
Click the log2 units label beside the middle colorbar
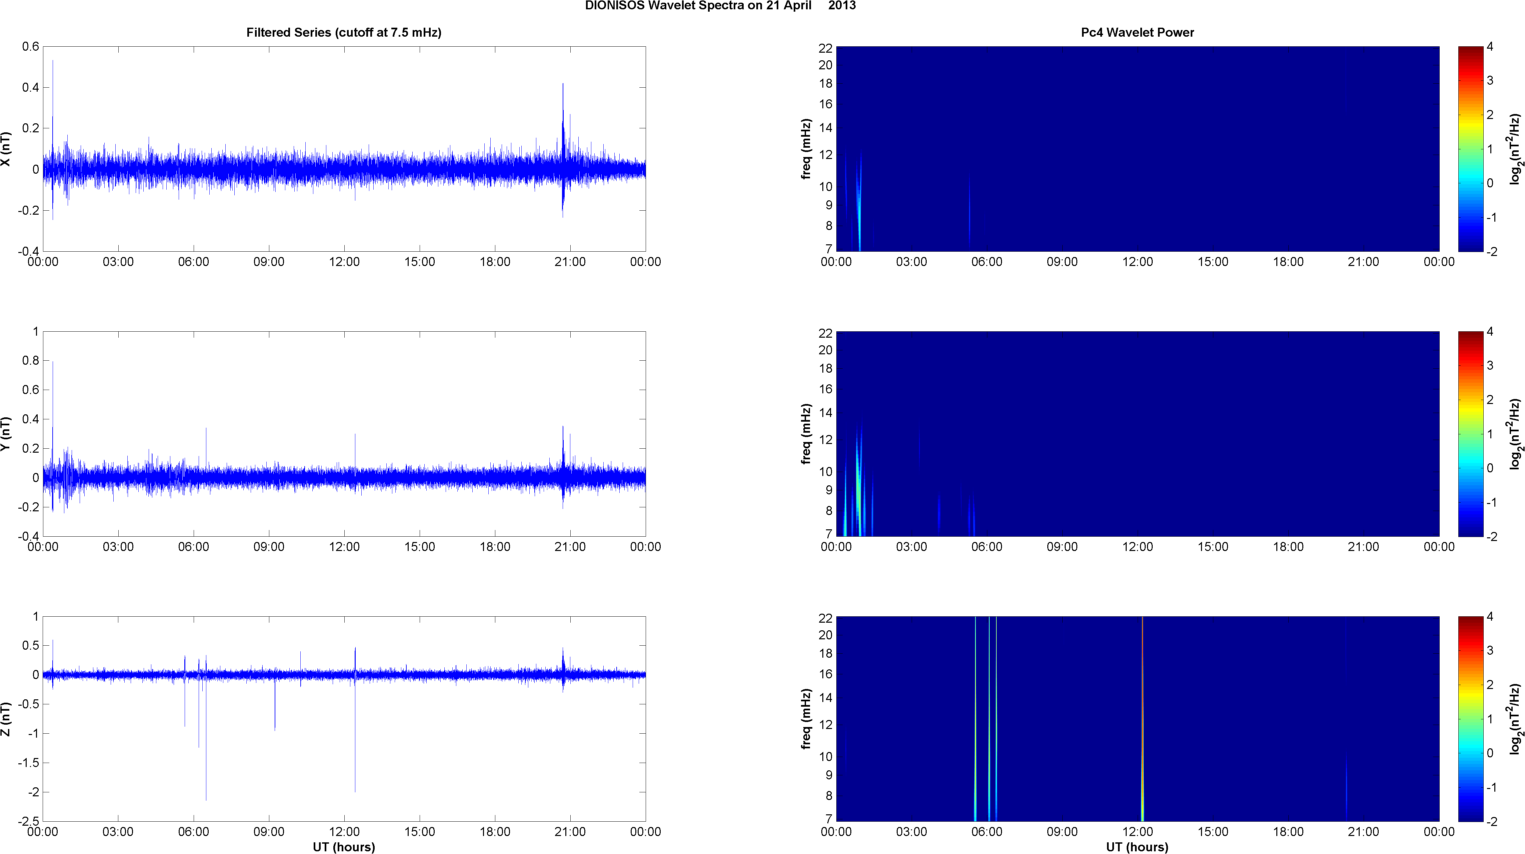[x=1516, y=434]
